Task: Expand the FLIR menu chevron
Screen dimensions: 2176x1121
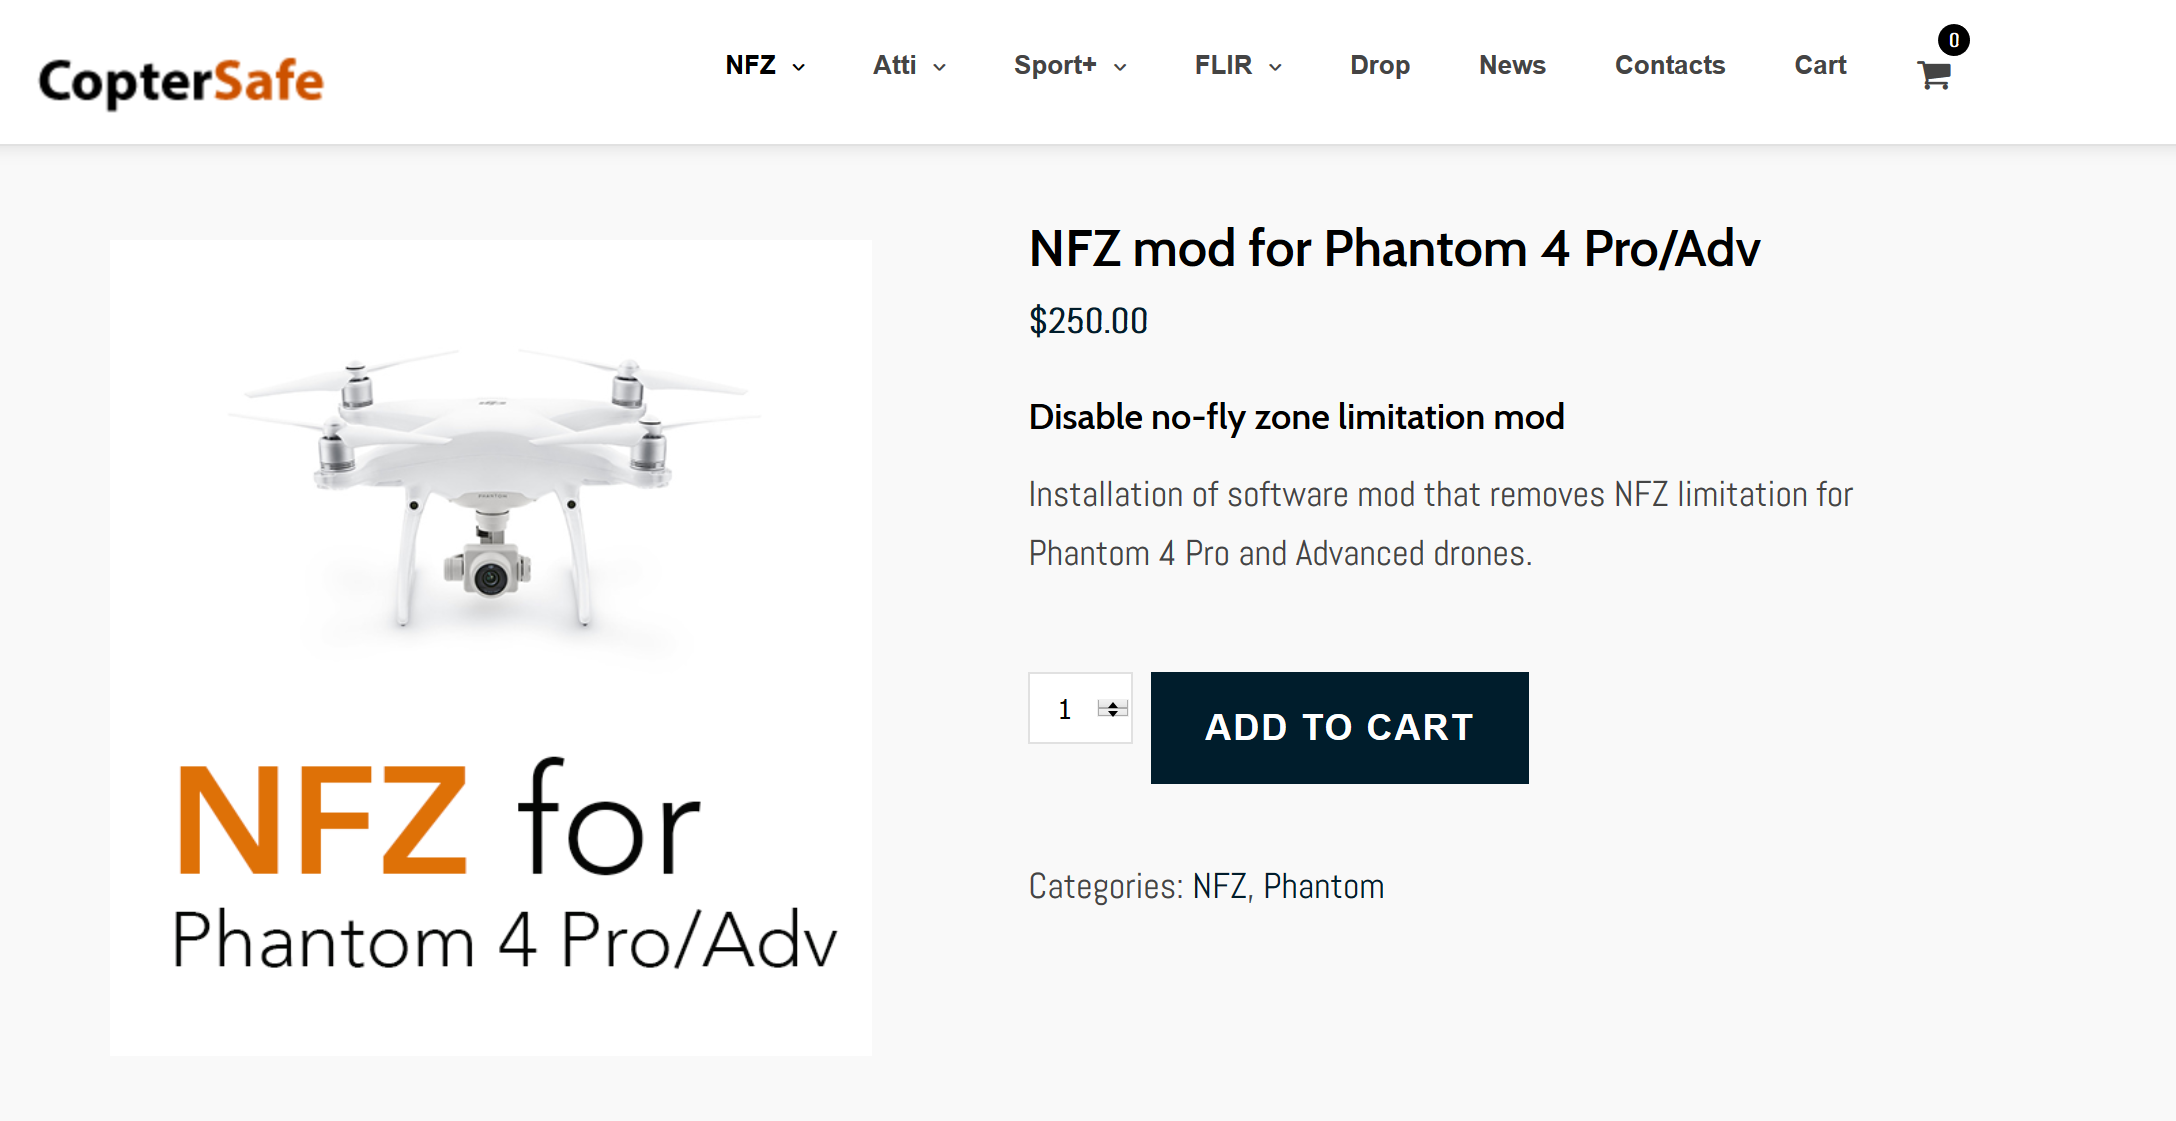Action: [1275, 67]
